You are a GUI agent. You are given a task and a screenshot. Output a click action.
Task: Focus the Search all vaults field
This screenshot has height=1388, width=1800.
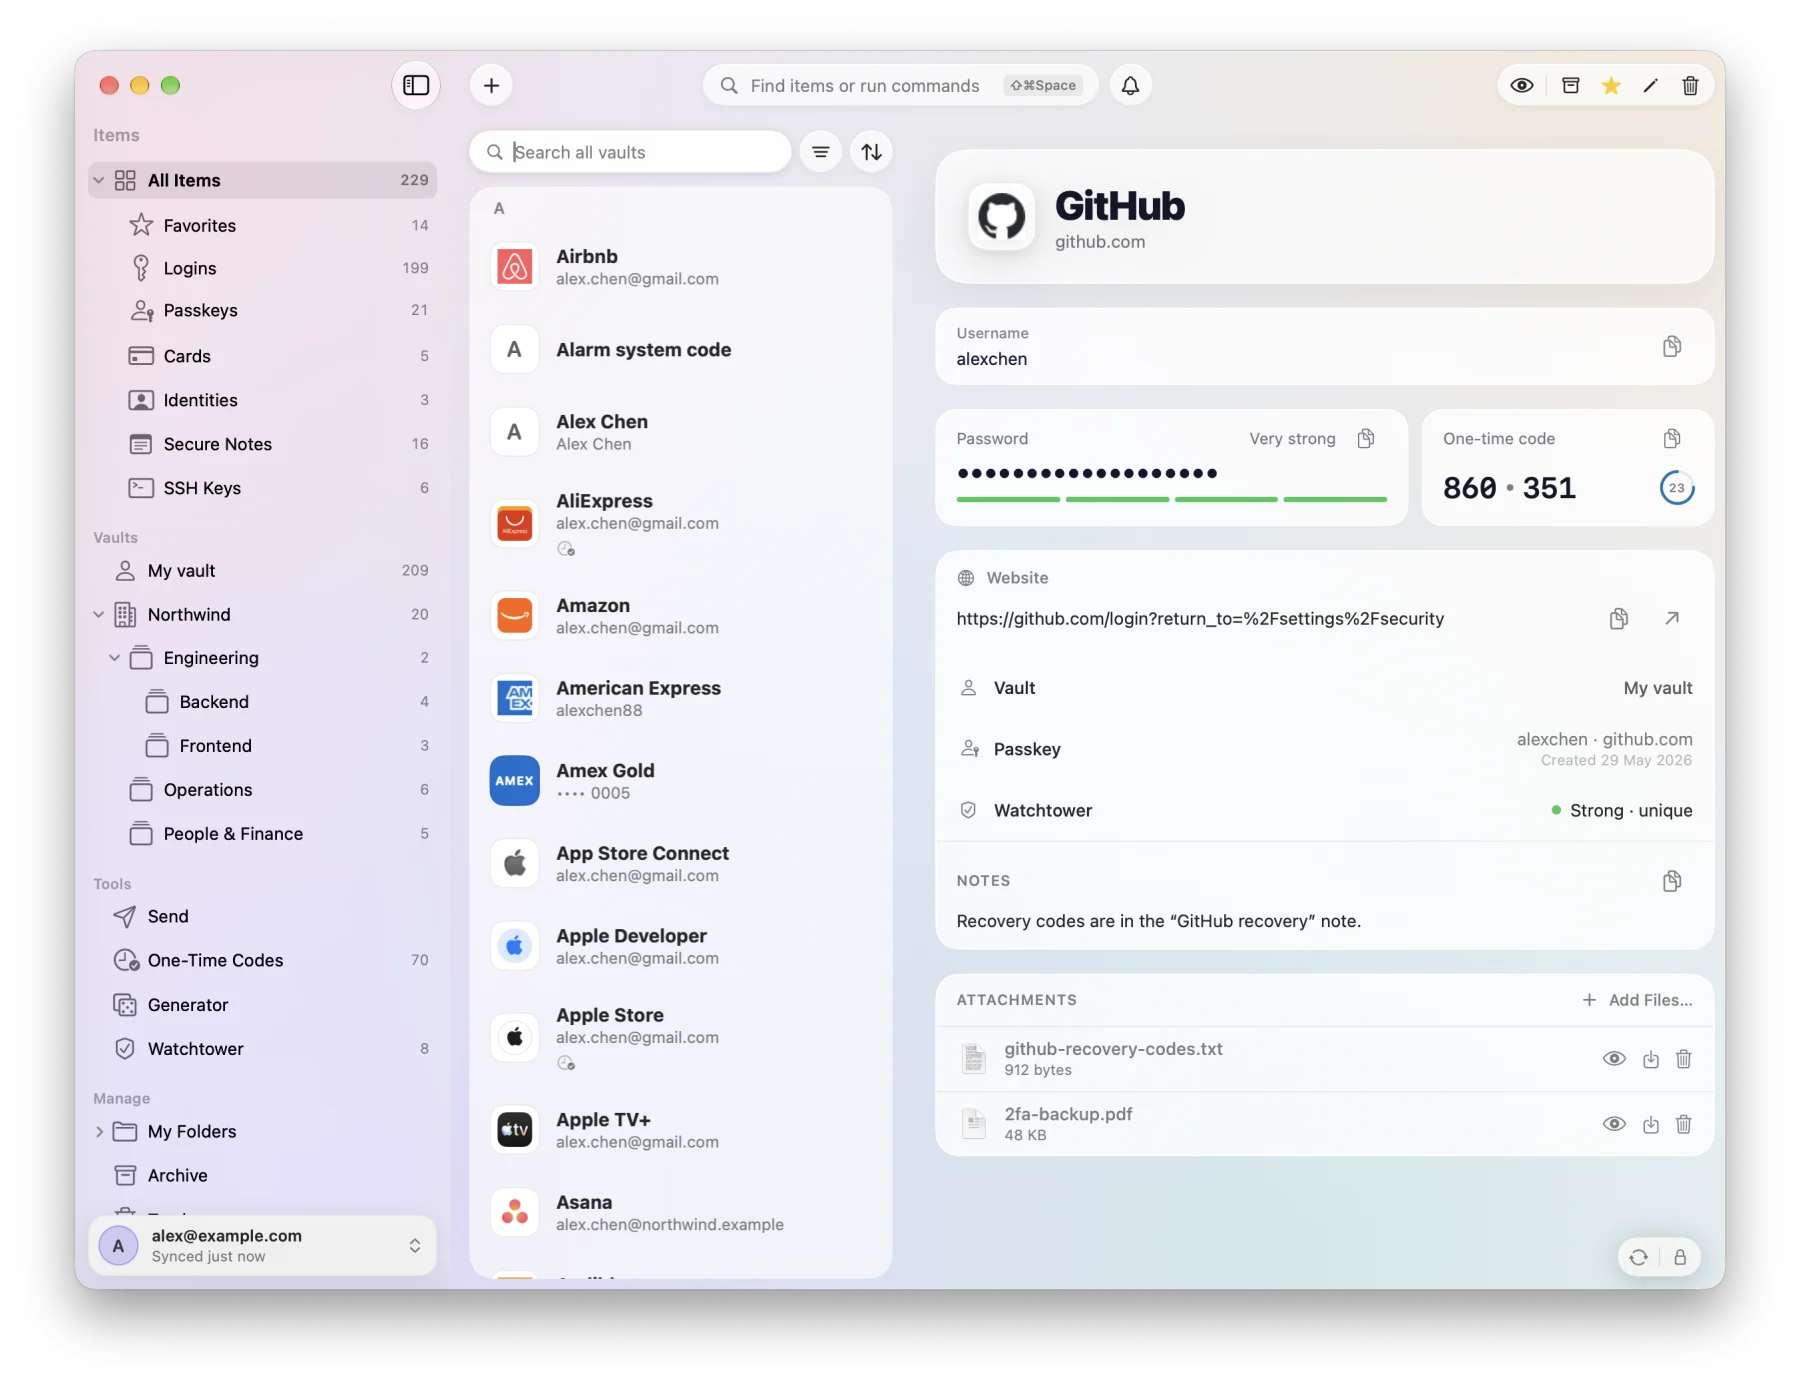[631, 152]
